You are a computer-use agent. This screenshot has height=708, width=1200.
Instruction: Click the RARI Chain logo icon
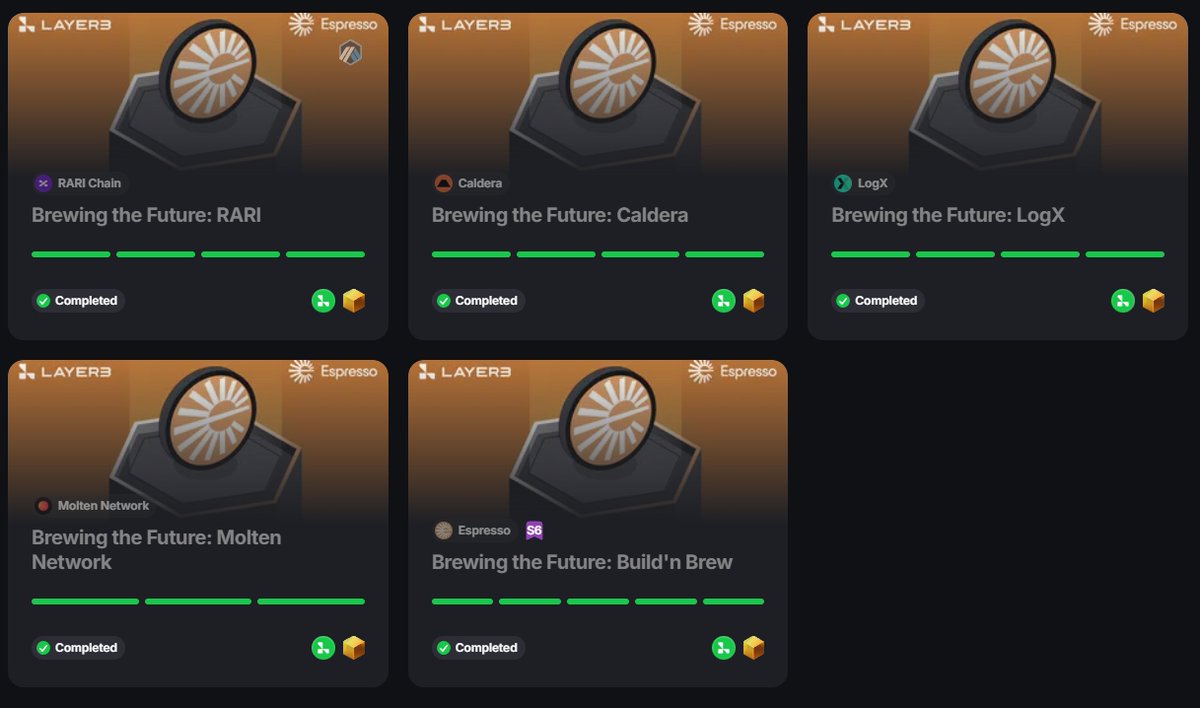[x=43, y=183]
